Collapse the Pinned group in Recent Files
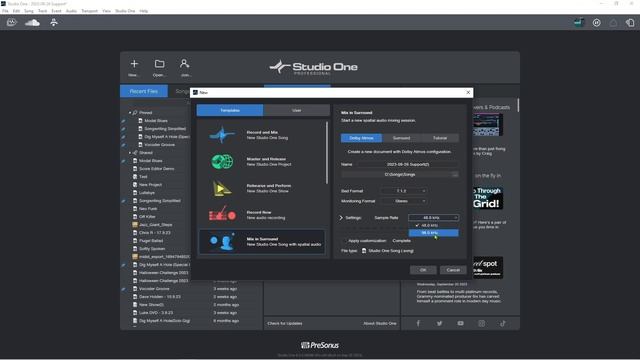The image size is (640, 360). tap(130, 113)
